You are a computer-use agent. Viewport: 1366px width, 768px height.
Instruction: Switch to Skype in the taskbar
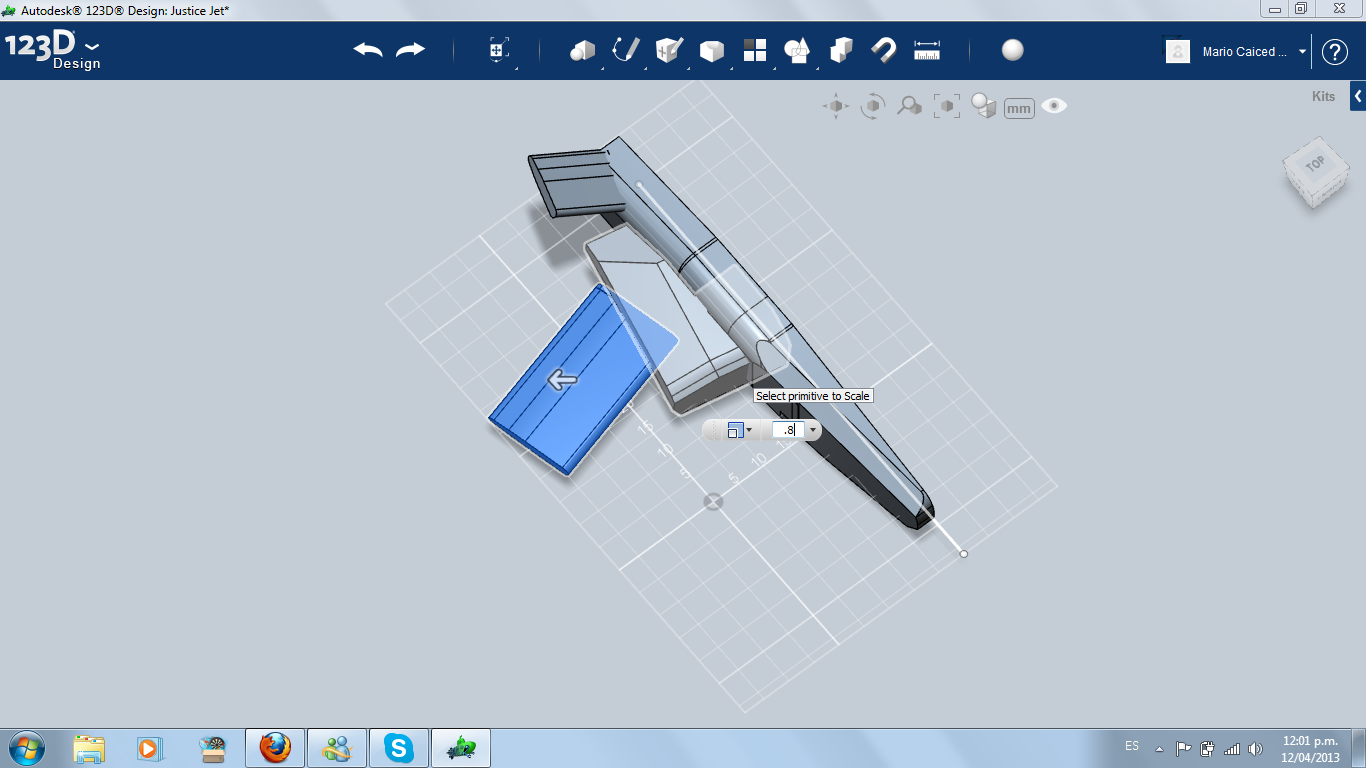(x=399, y=748)
